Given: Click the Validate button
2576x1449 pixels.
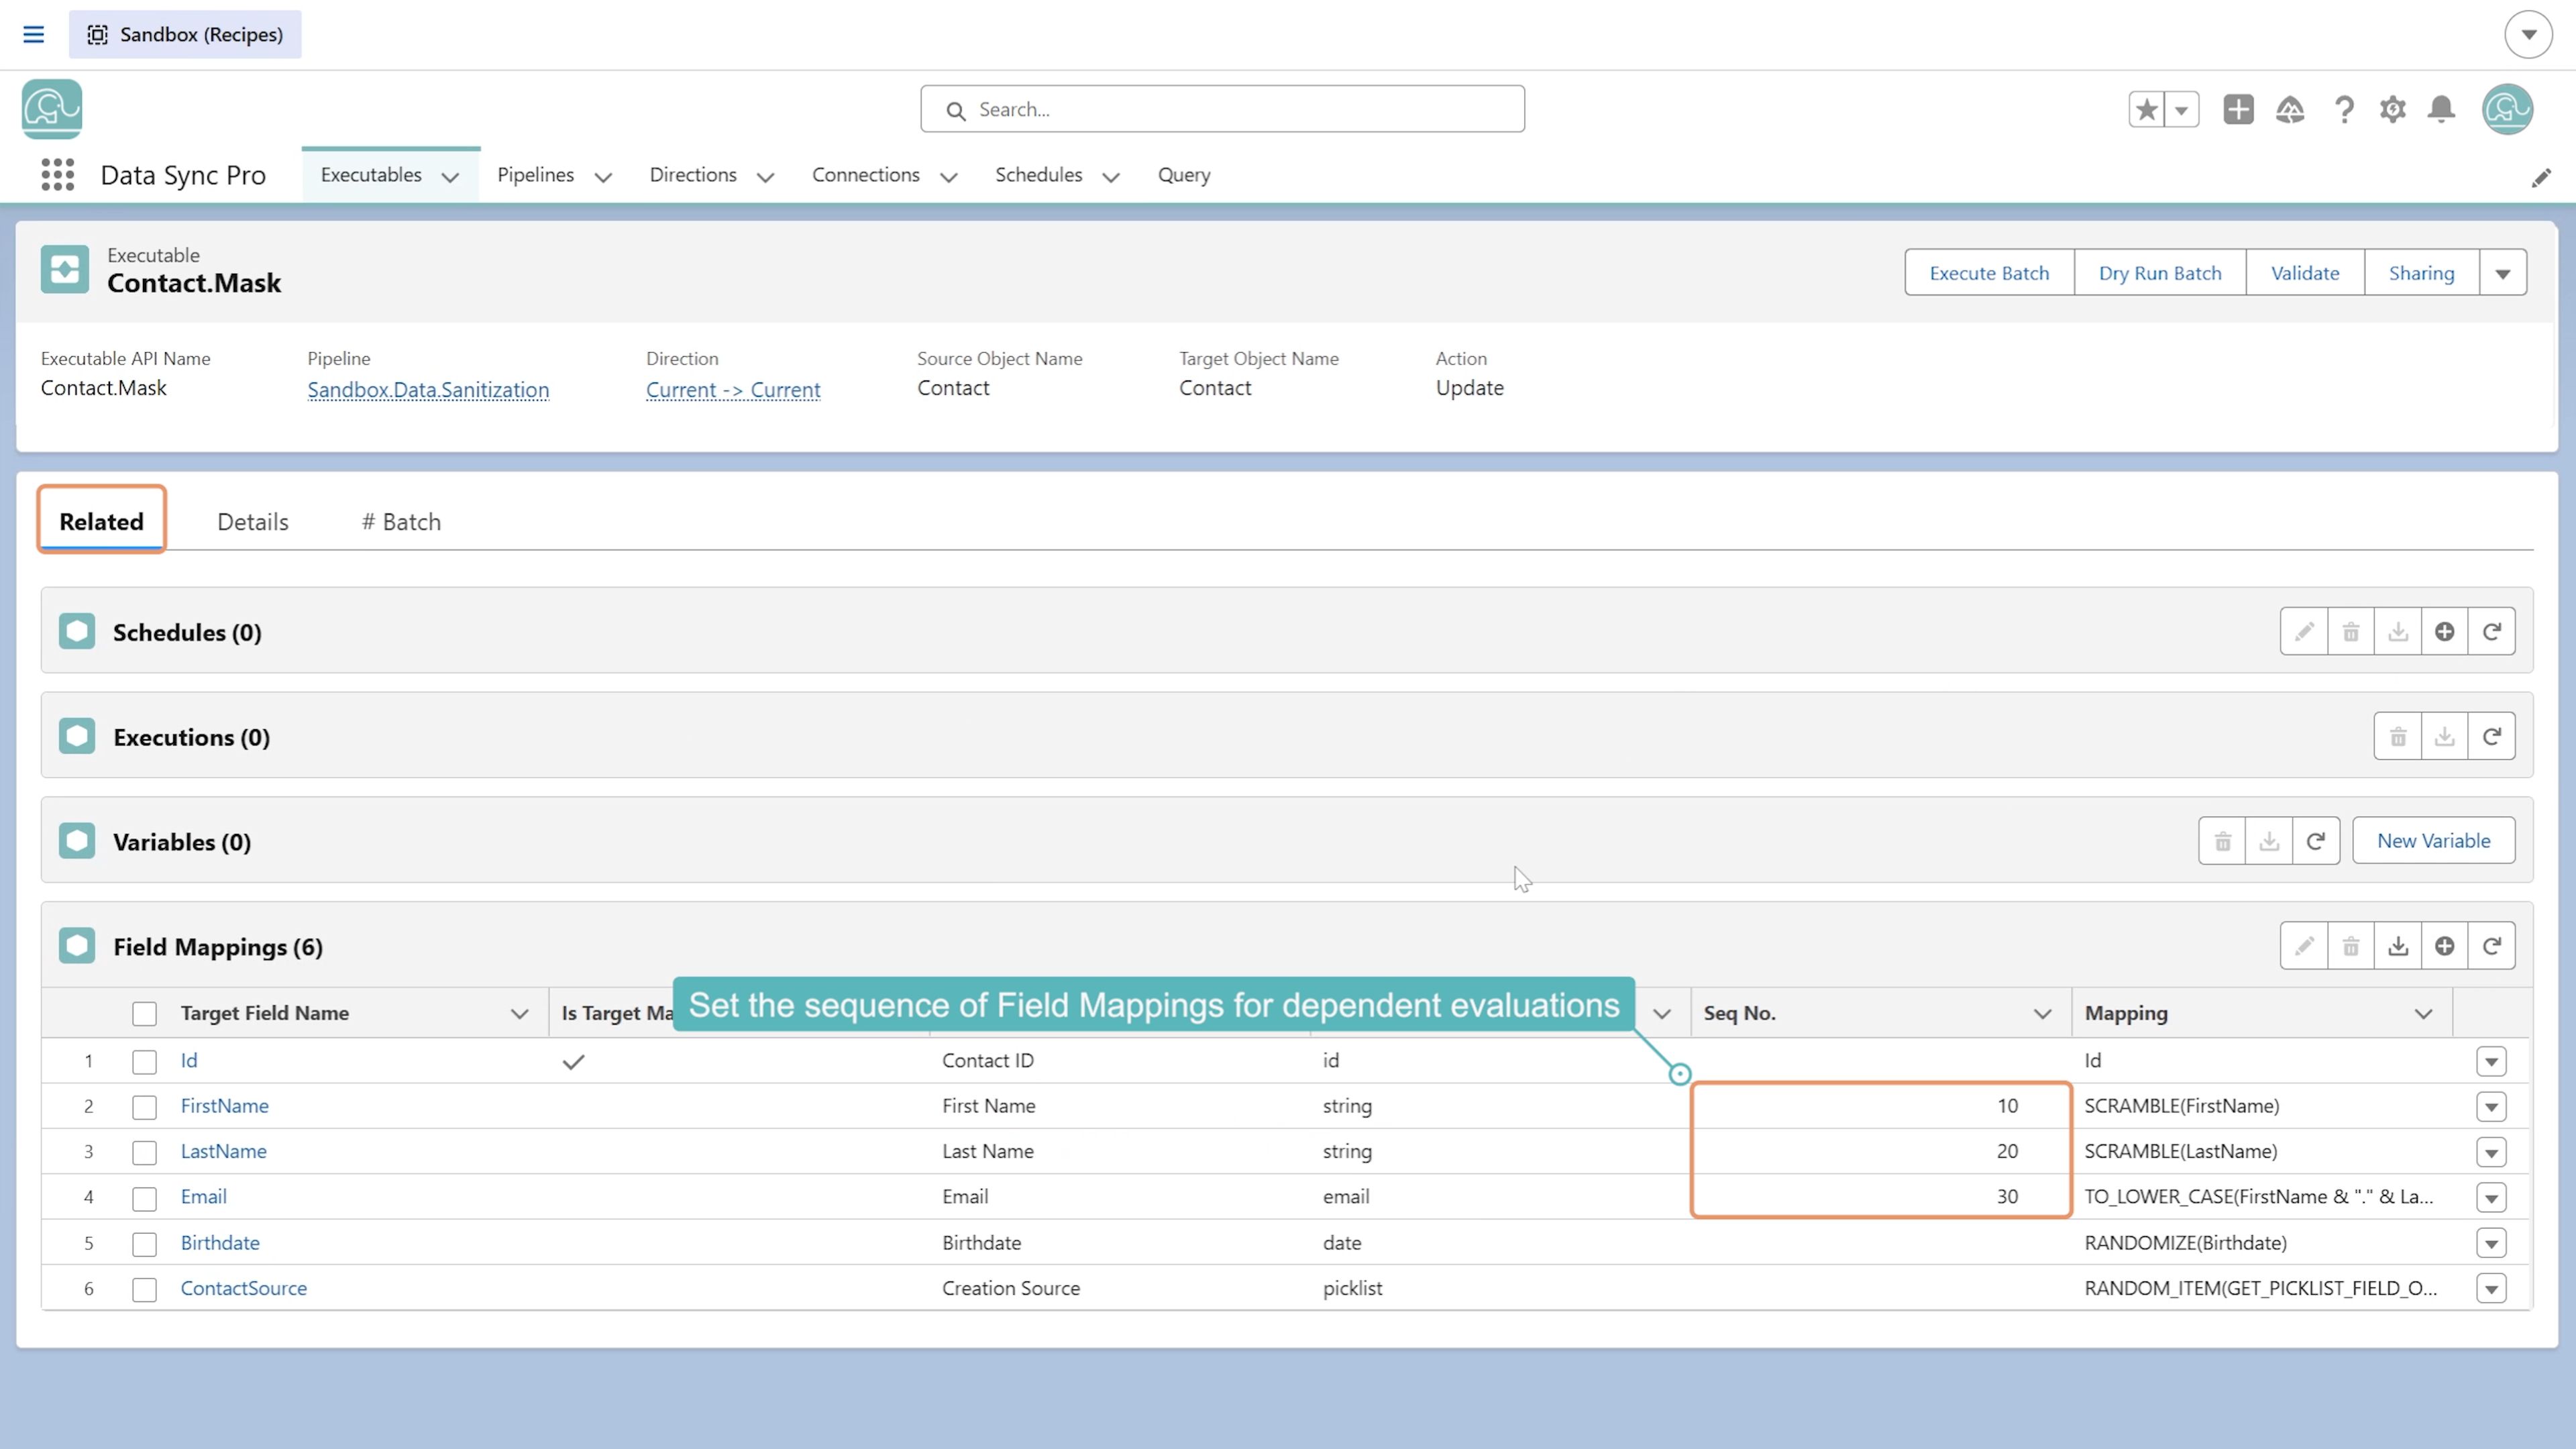Looking at the screenshot, I should pyautogui.click(x=2305, y=273).
